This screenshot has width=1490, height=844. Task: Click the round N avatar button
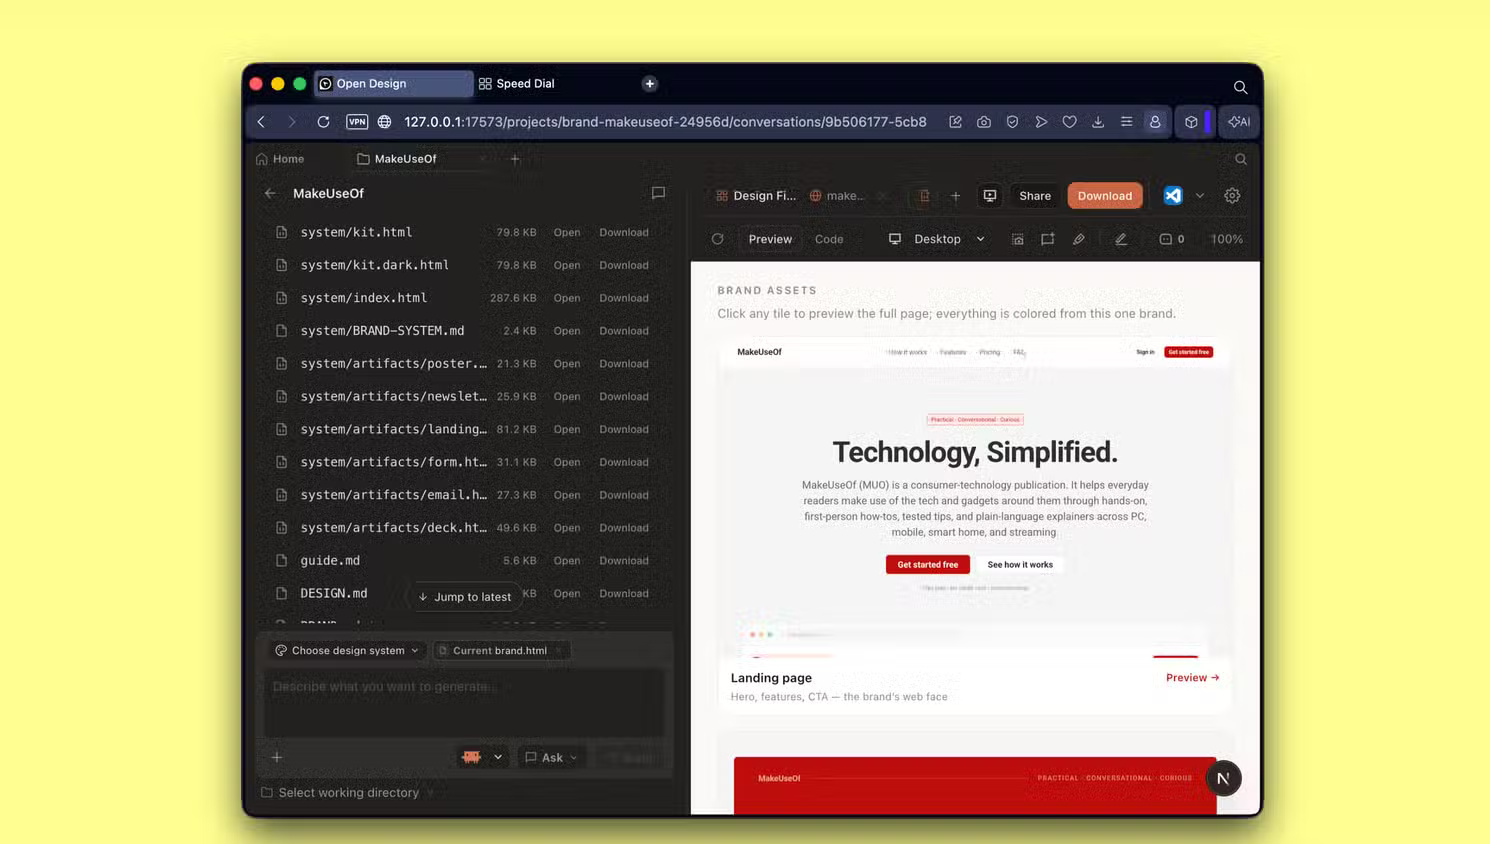click(1223, 778)
